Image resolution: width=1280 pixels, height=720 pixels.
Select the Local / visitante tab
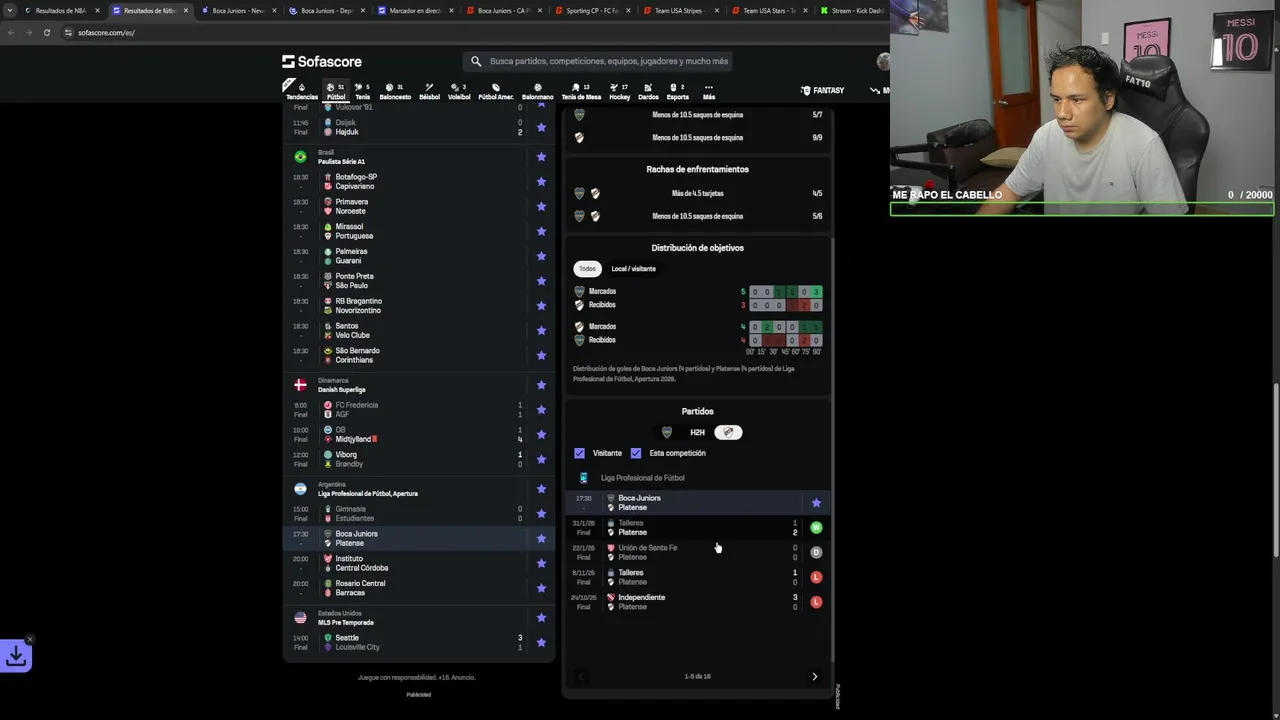(x=634, y=269)
